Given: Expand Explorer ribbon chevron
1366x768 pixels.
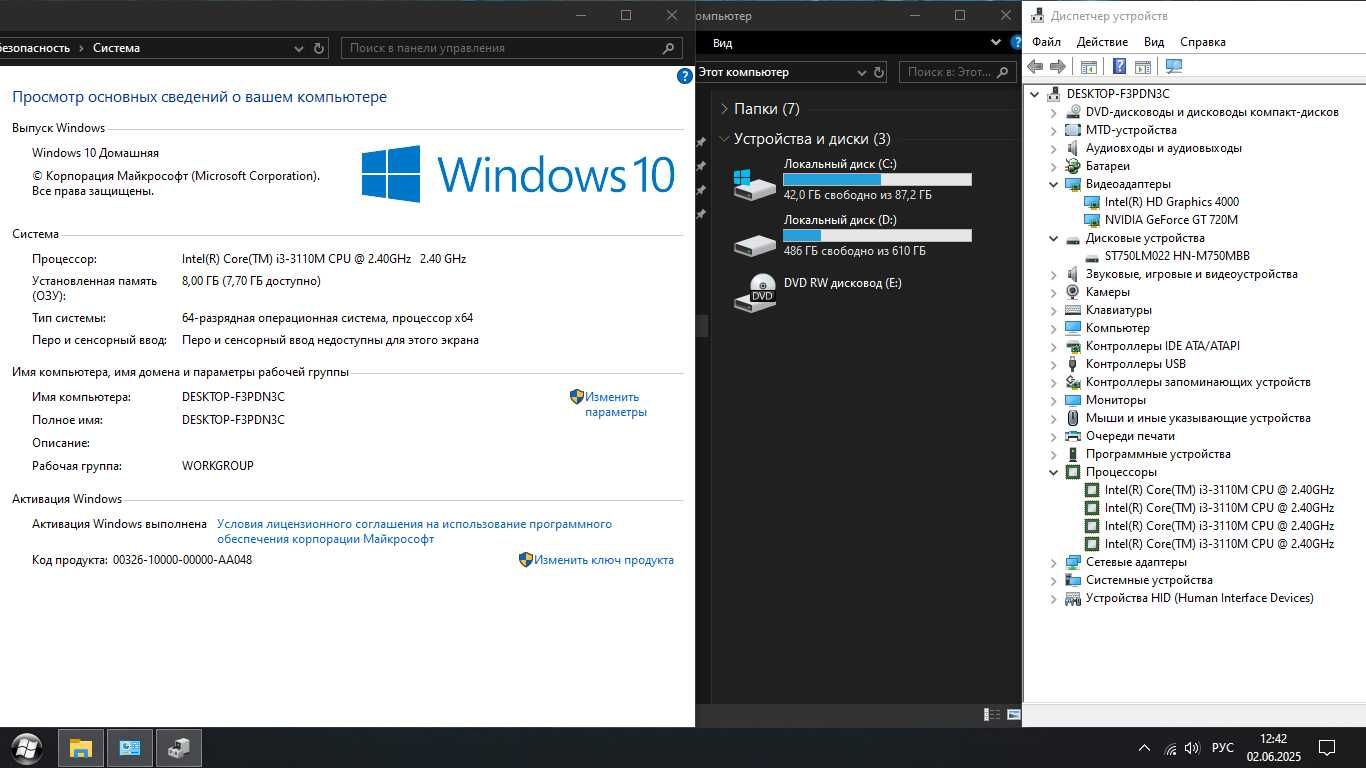Looking at the screenshot, I should pos(996,42).
